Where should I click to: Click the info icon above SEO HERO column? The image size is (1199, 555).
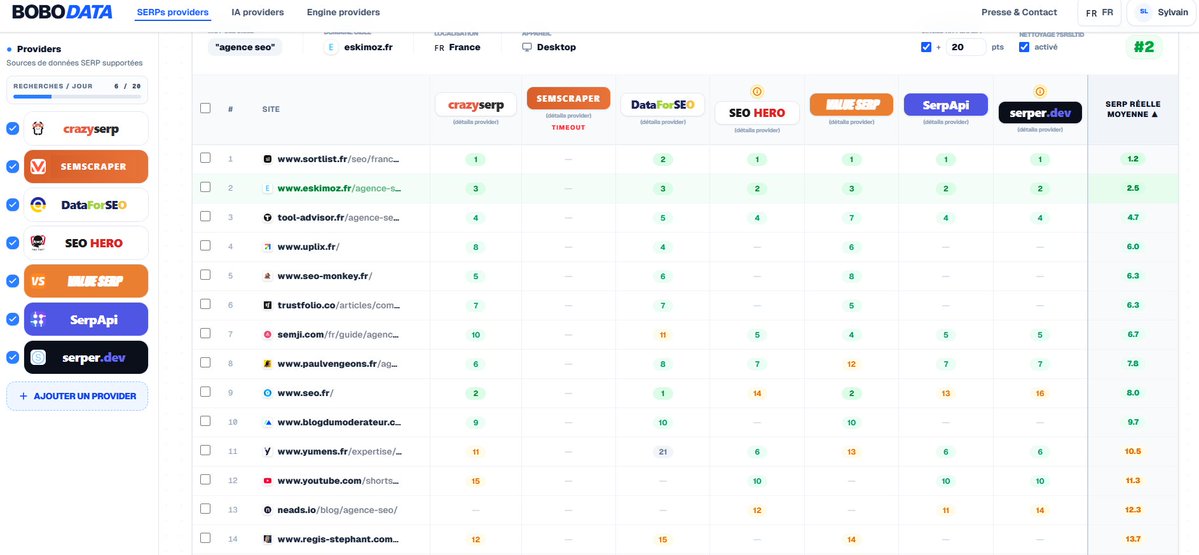tap(757, 92)
